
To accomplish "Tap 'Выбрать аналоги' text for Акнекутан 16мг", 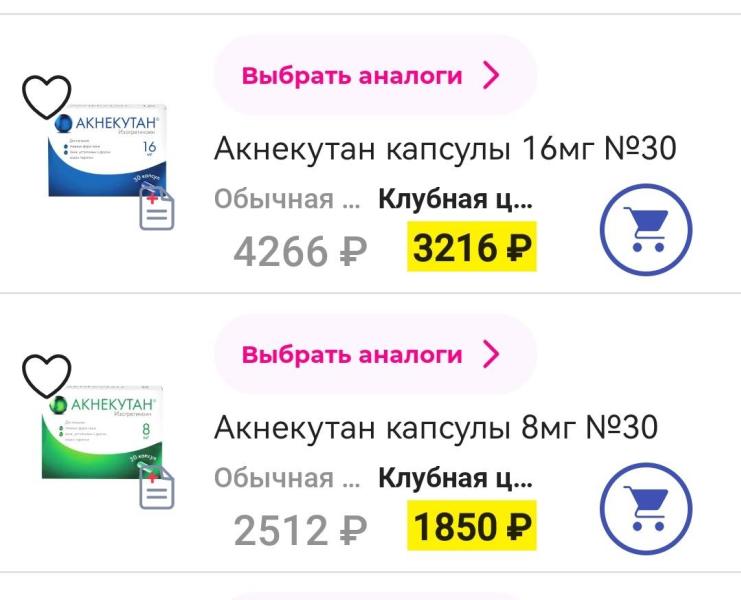I will pyautogui.click(x=352, y=76).
